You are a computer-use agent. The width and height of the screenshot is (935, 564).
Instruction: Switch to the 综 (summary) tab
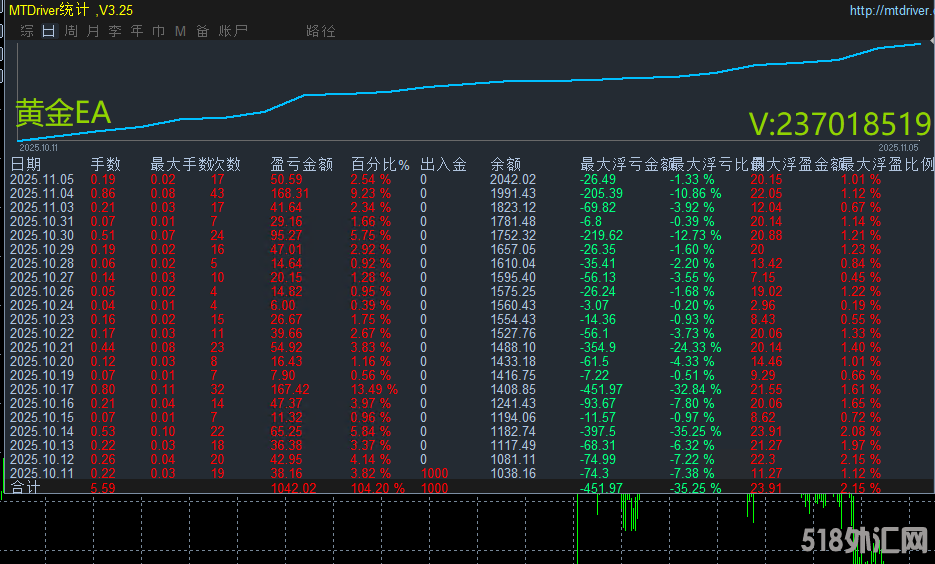[x=27, y=31]
